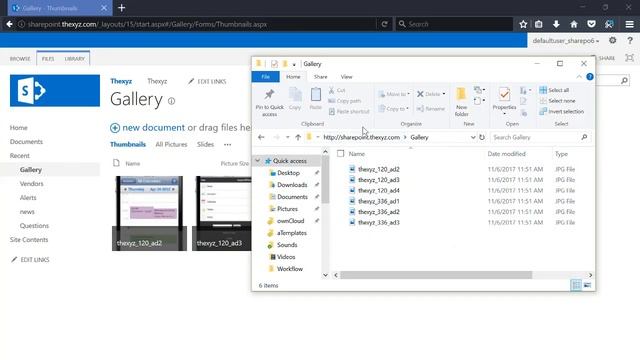
Task: Refresh the Explorer Gallery folder
Action: point(482,137)
